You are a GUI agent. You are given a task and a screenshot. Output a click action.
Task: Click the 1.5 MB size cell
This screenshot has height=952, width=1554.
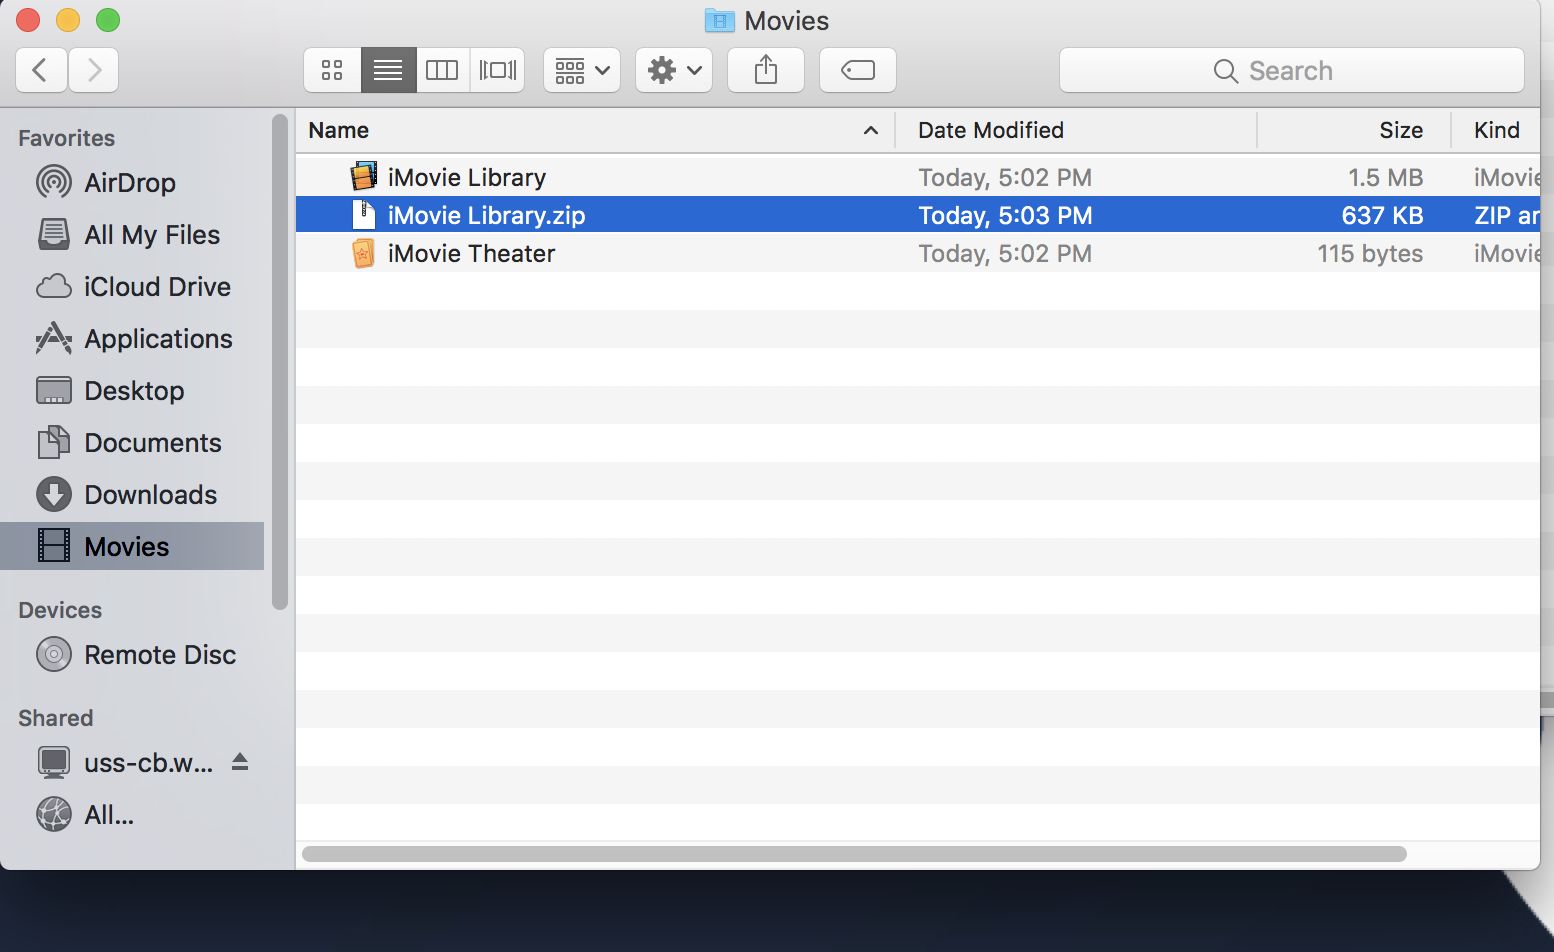tap(1385, 177)
